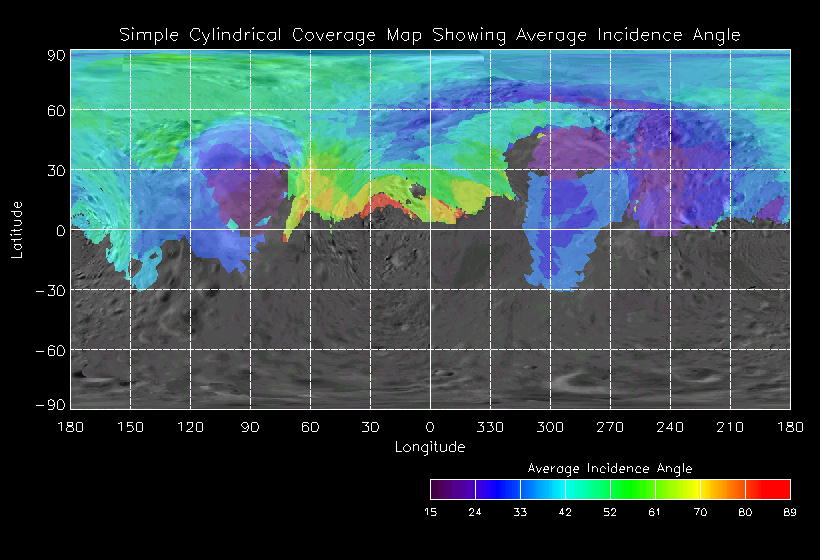
Task: Click the longitude tick label '150'
Action: click(130, 427)
